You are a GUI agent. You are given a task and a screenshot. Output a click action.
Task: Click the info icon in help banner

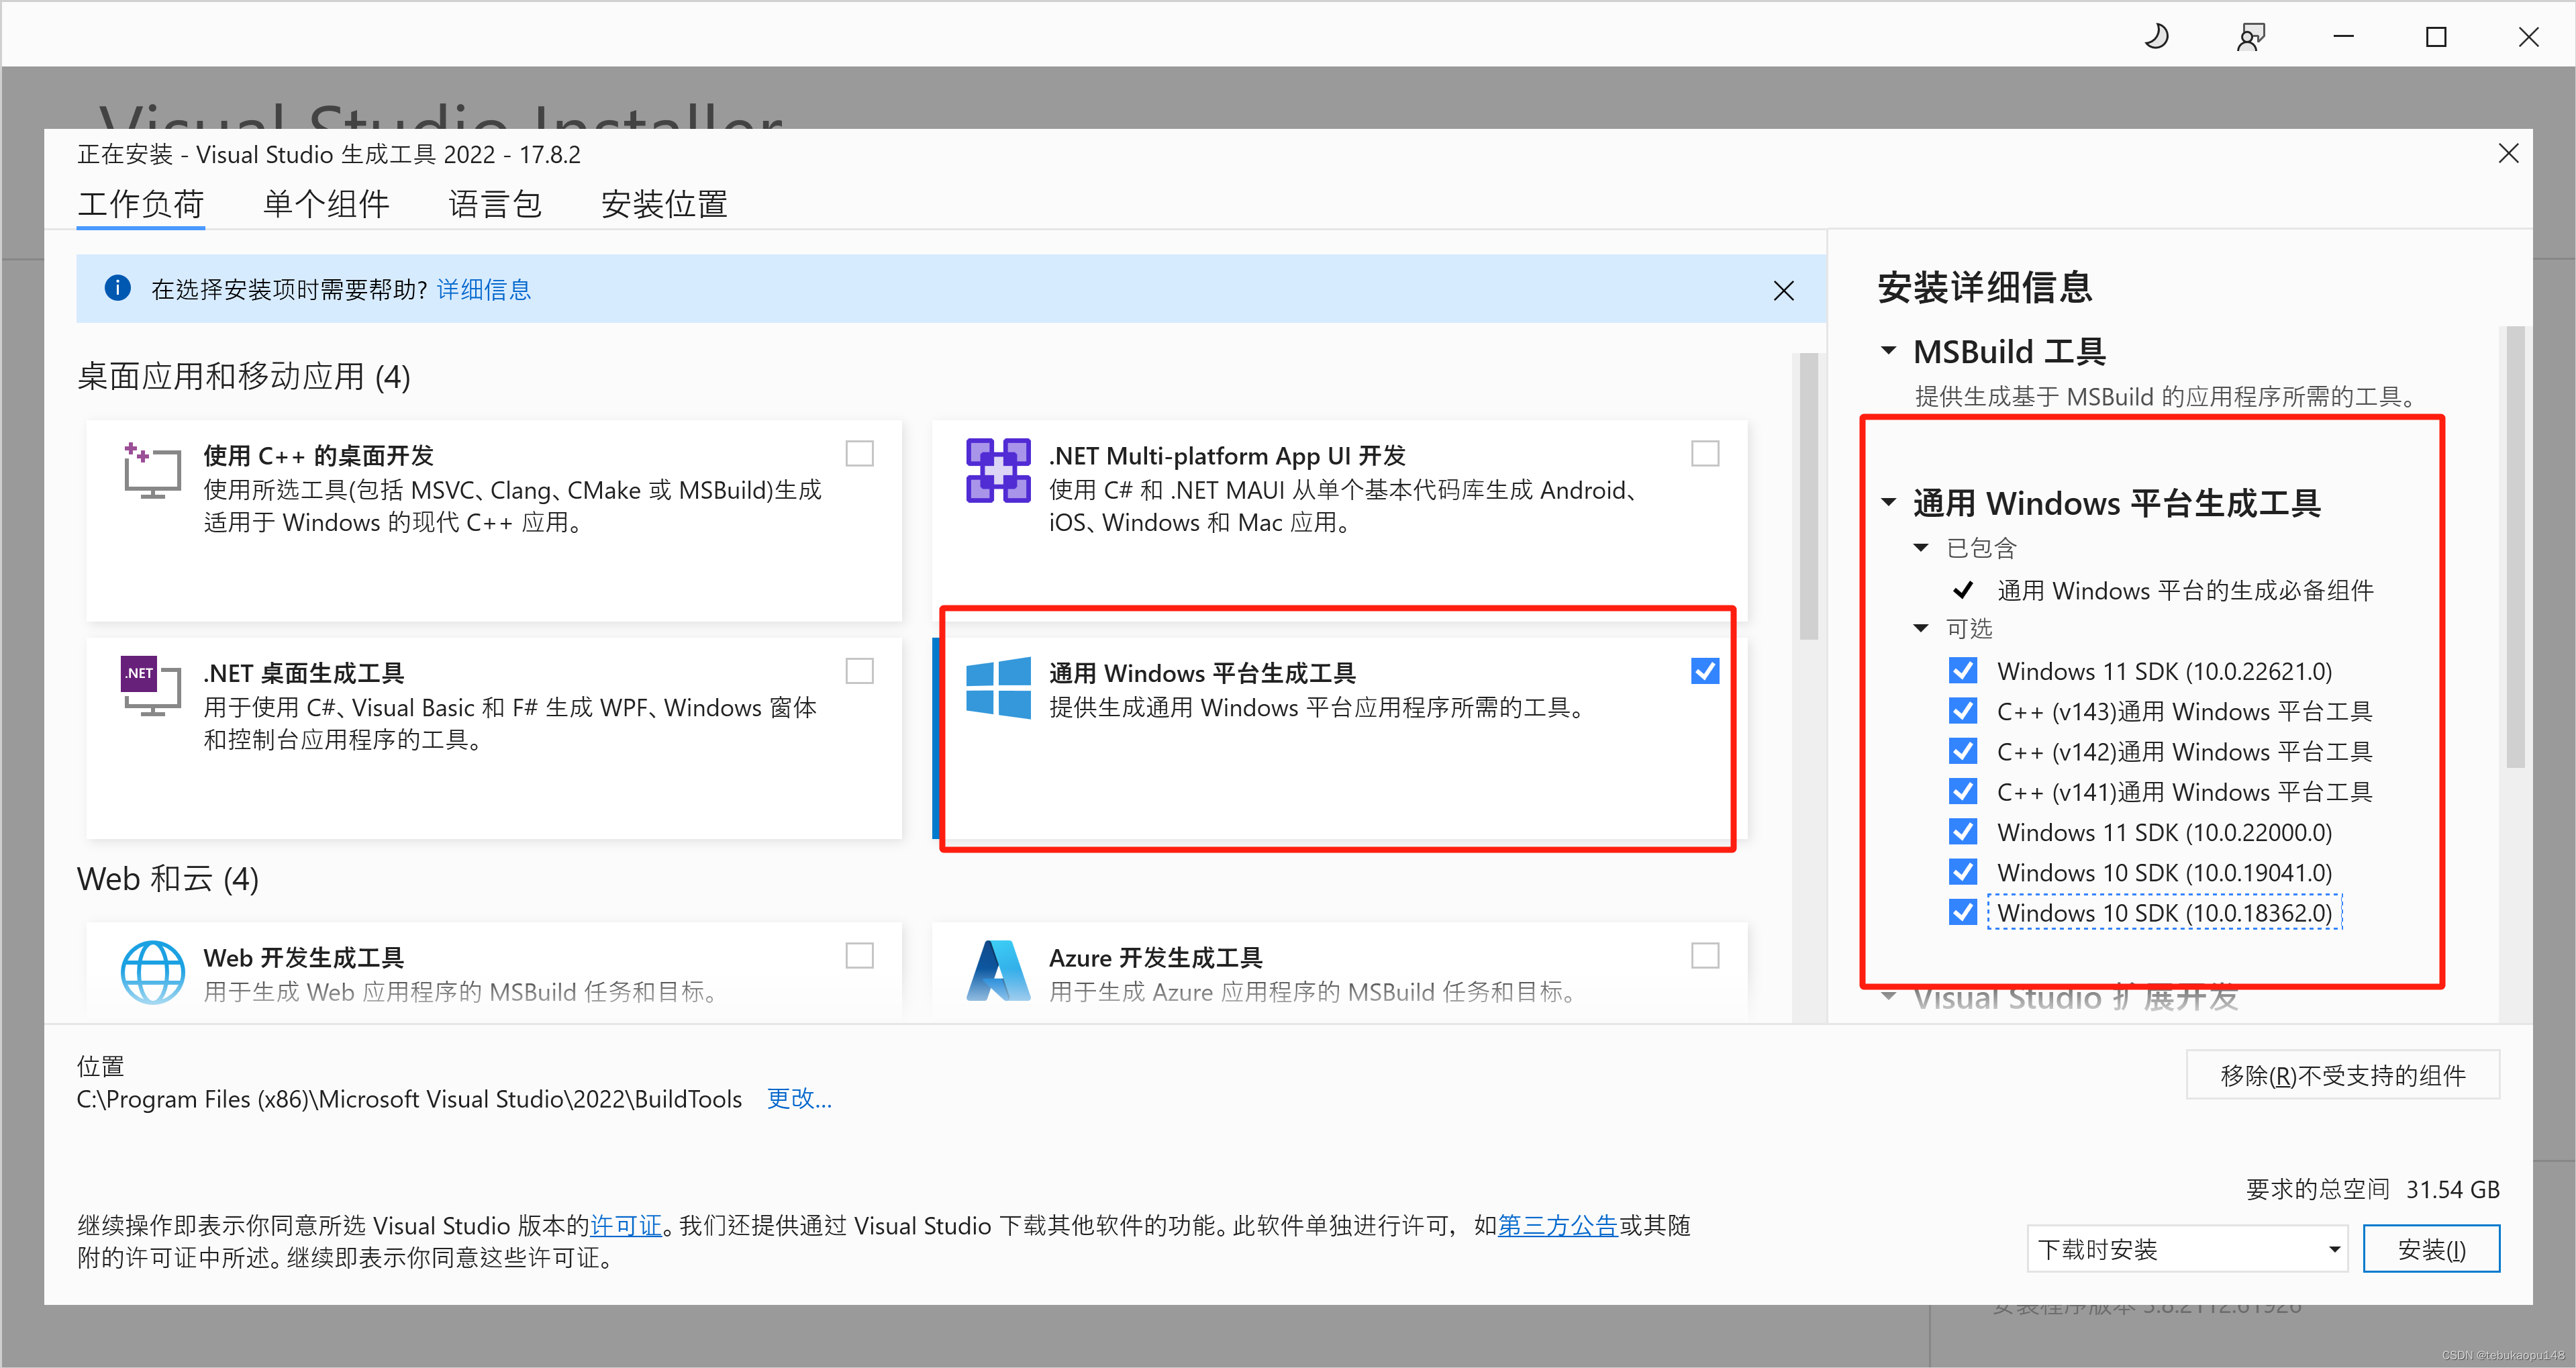118,288
